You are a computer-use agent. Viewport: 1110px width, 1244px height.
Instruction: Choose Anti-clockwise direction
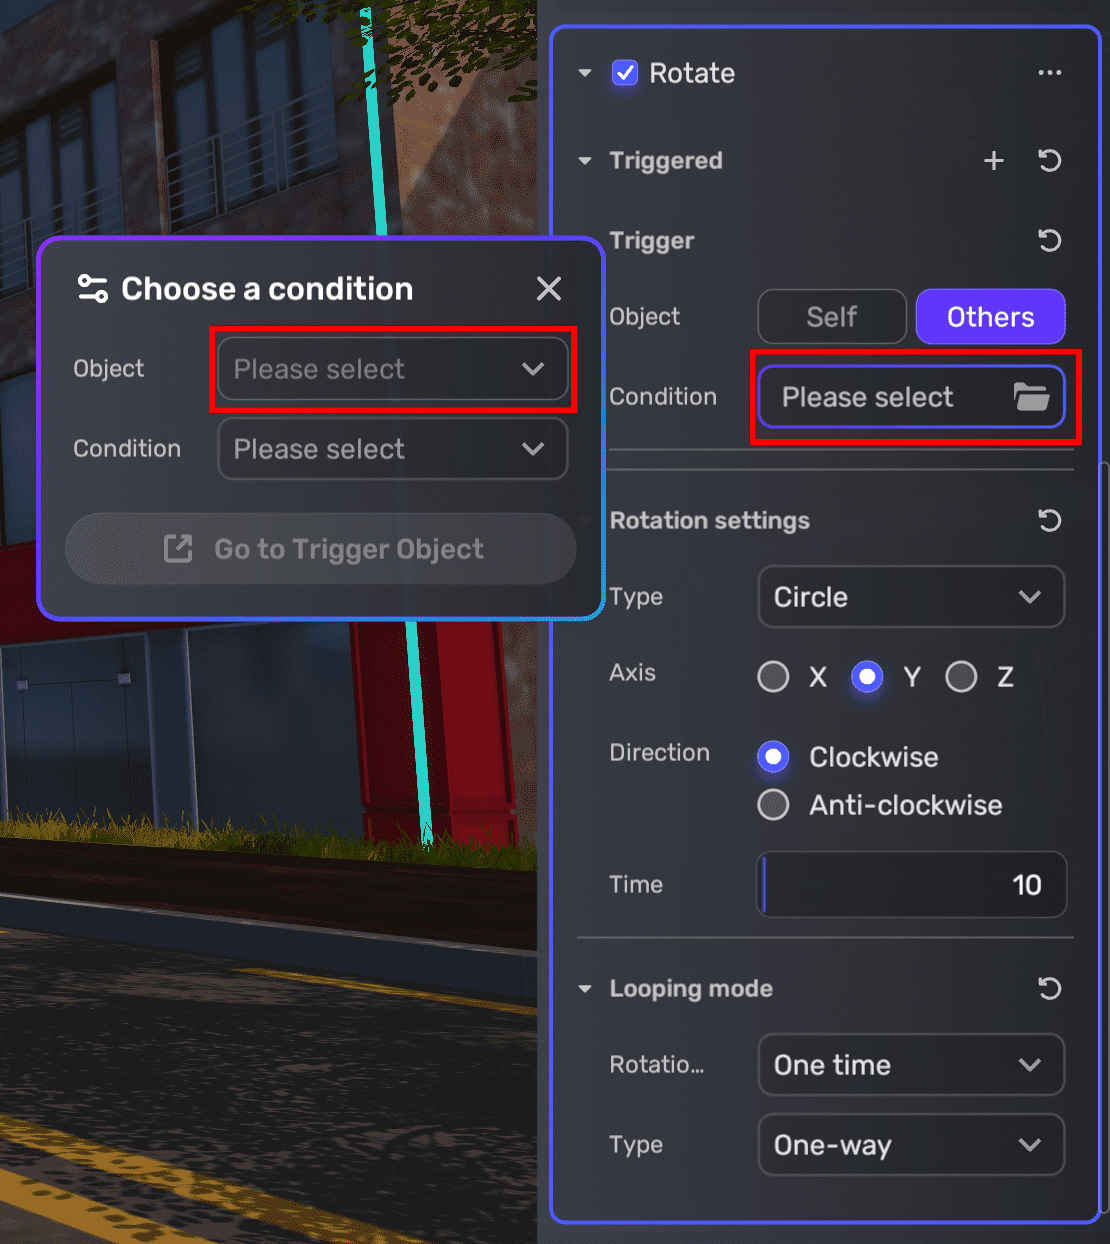click(773, 805)
